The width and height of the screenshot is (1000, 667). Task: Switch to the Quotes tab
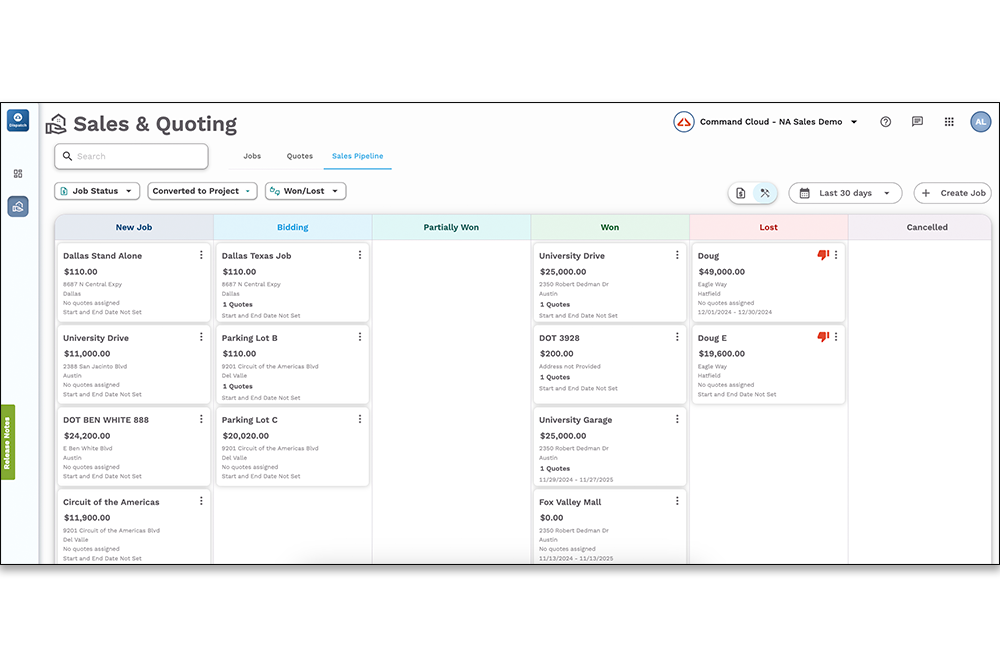pyautogui.click(x=300, y=156)
